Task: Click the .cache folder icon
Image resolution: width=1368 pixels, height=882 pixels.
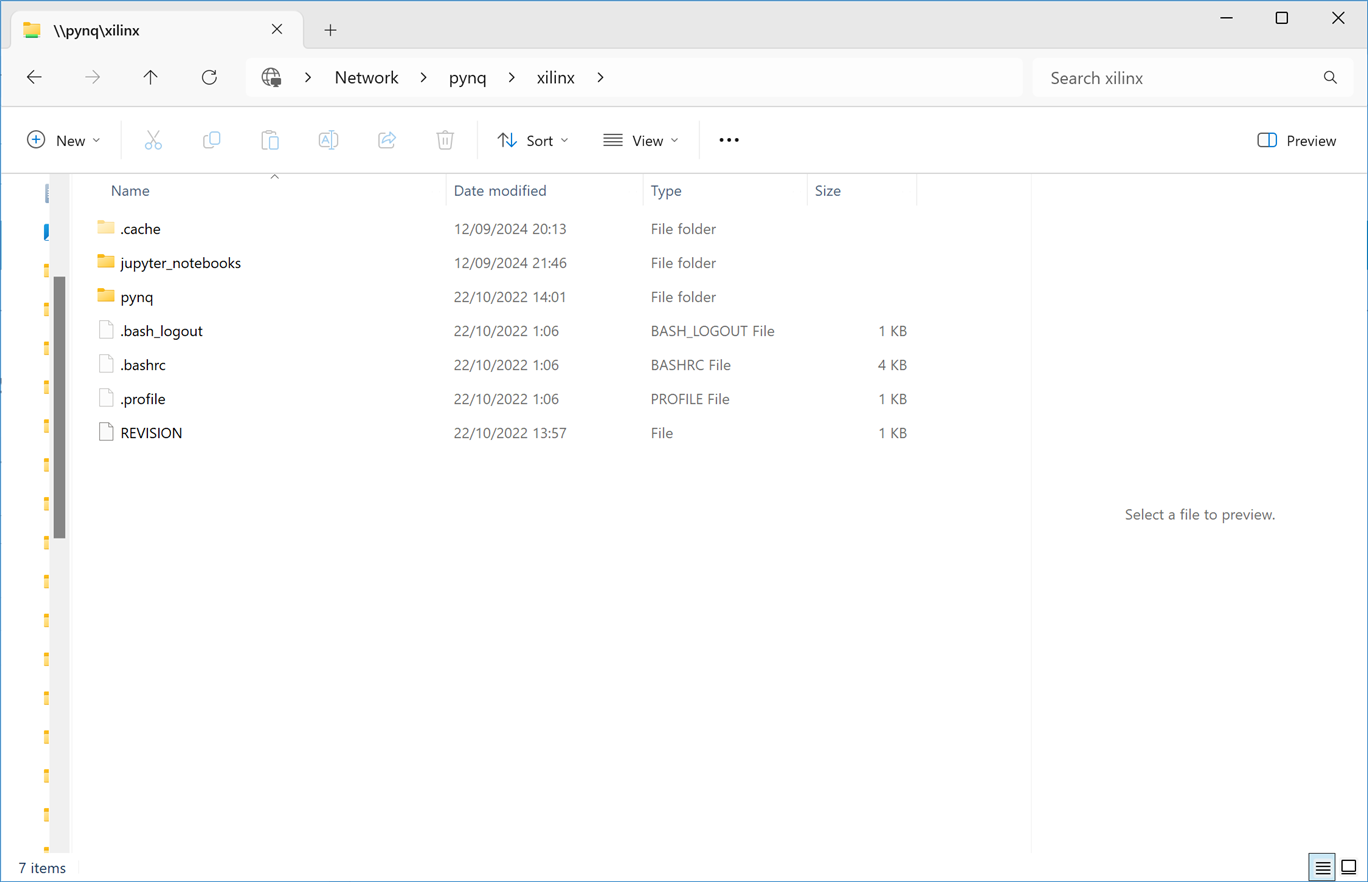Action: point(106,228)
